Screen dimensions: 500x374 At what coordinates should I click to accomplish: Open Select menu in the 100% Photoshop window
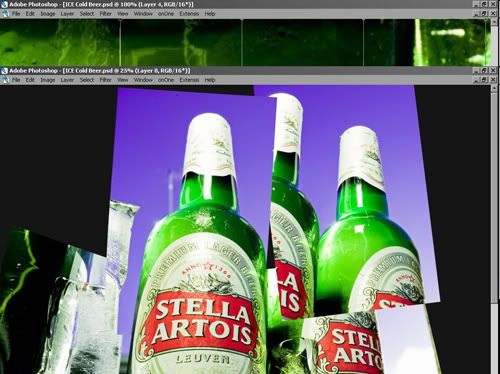tap(87, 14)
